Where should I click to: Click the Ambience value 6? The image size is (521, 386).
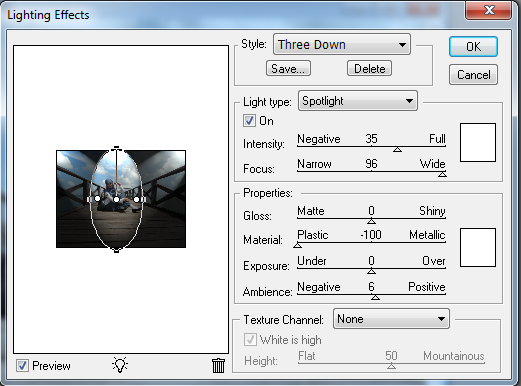pos(371,287)
